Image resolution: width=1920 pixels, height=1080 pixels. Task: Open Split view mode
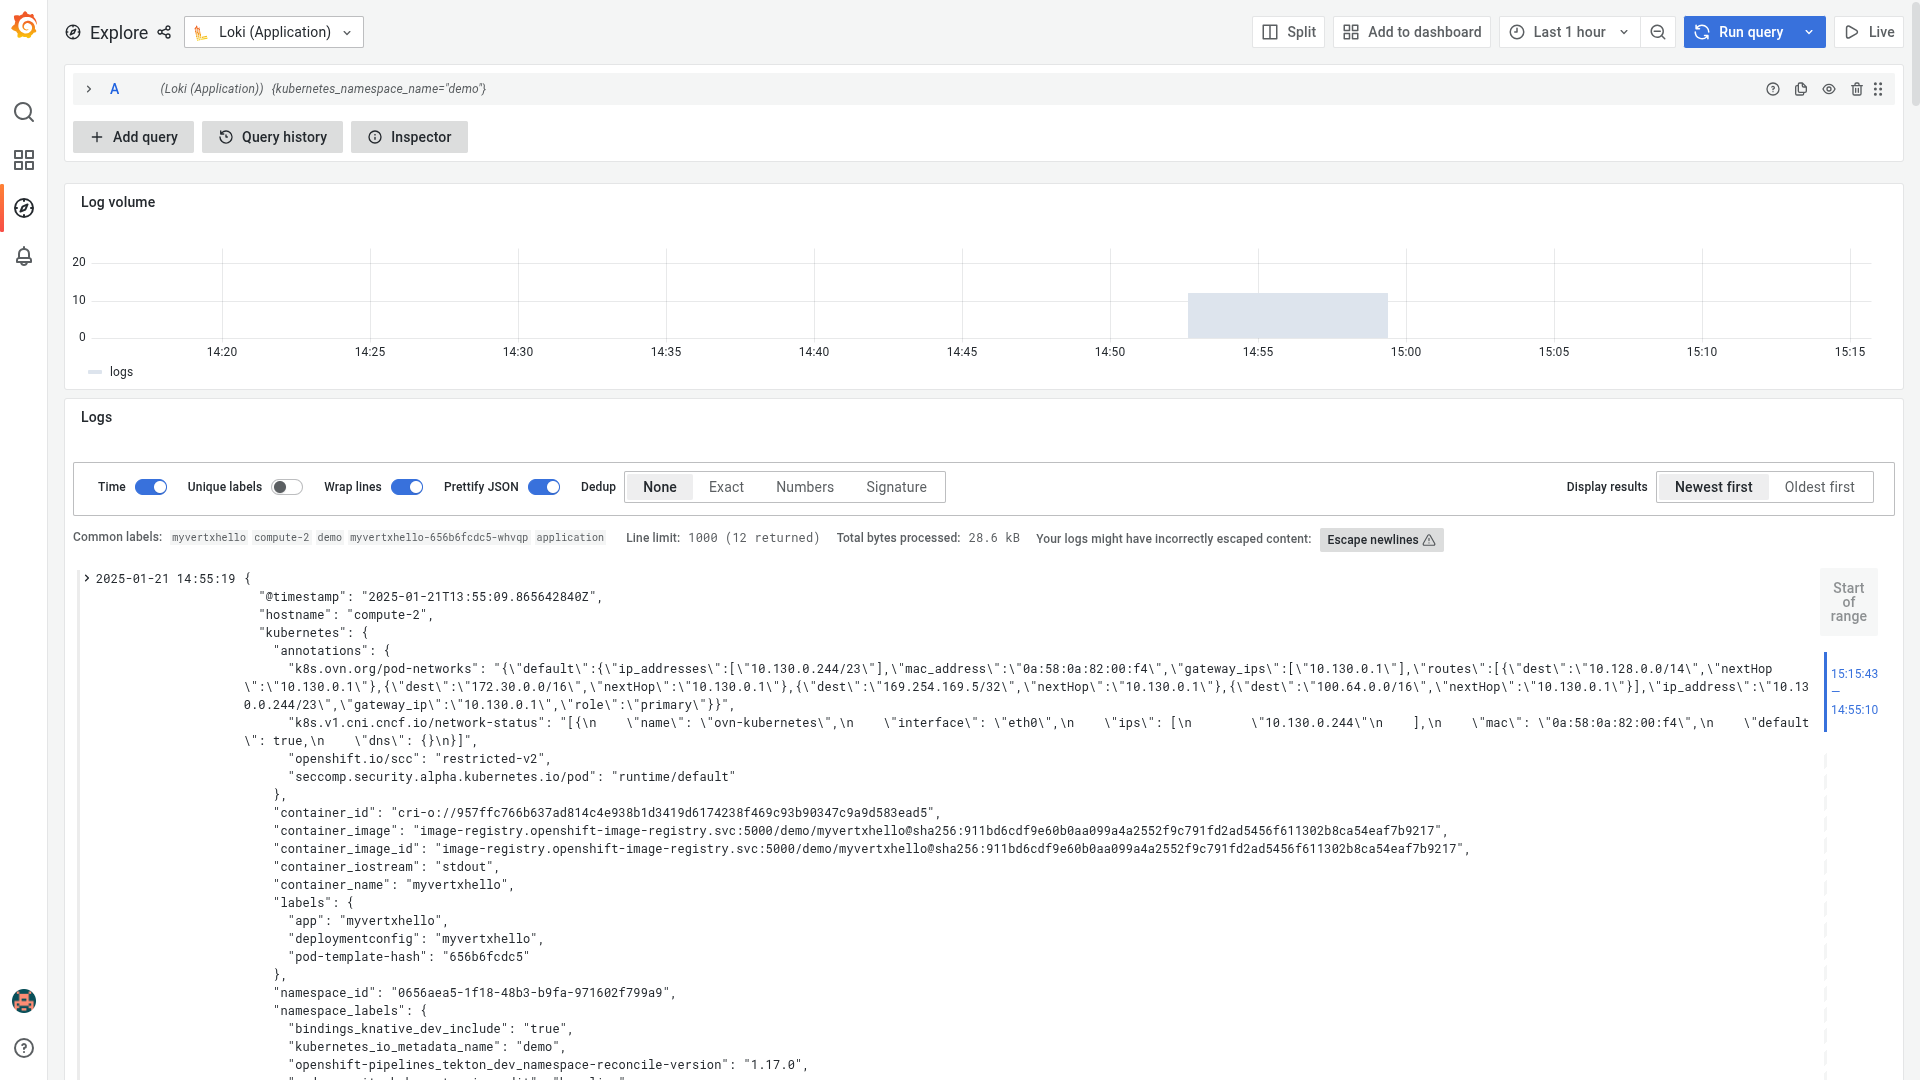(x=1288, y=31)
